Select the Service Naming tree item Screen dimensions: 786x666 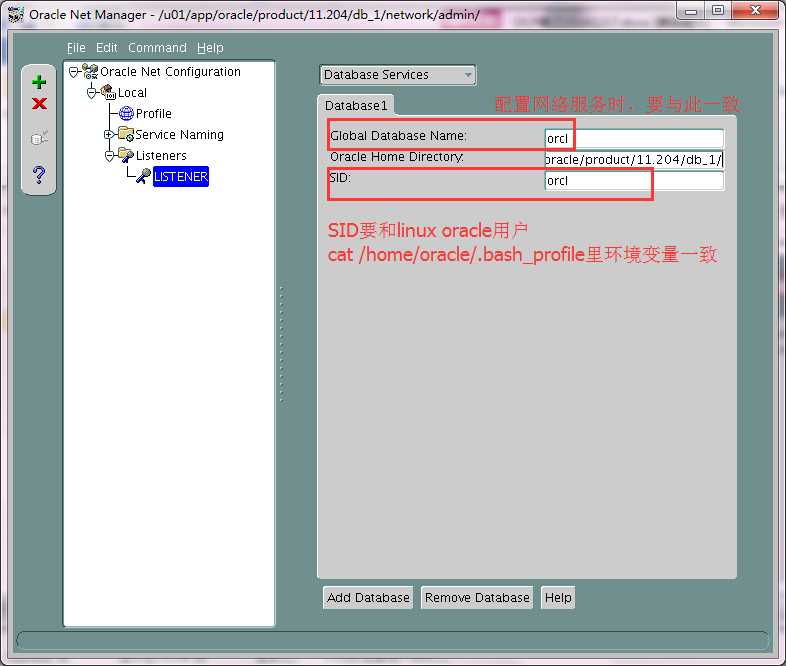click(179, 135)
